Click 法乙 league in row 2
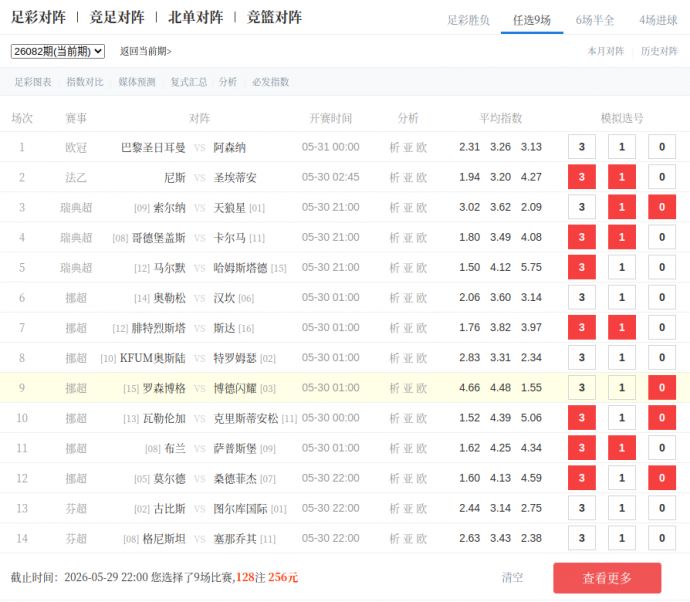690x602 pixels. point(76,177)
